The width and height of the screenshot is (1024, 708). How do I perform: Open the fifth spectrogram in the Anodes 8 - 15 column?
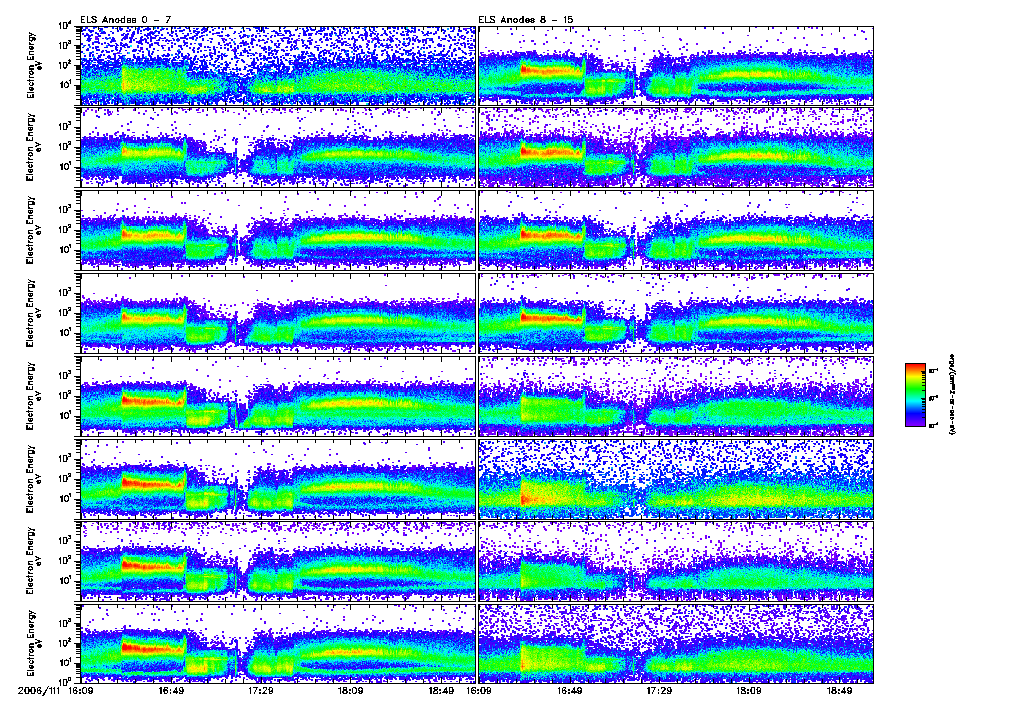pos(676,396)
